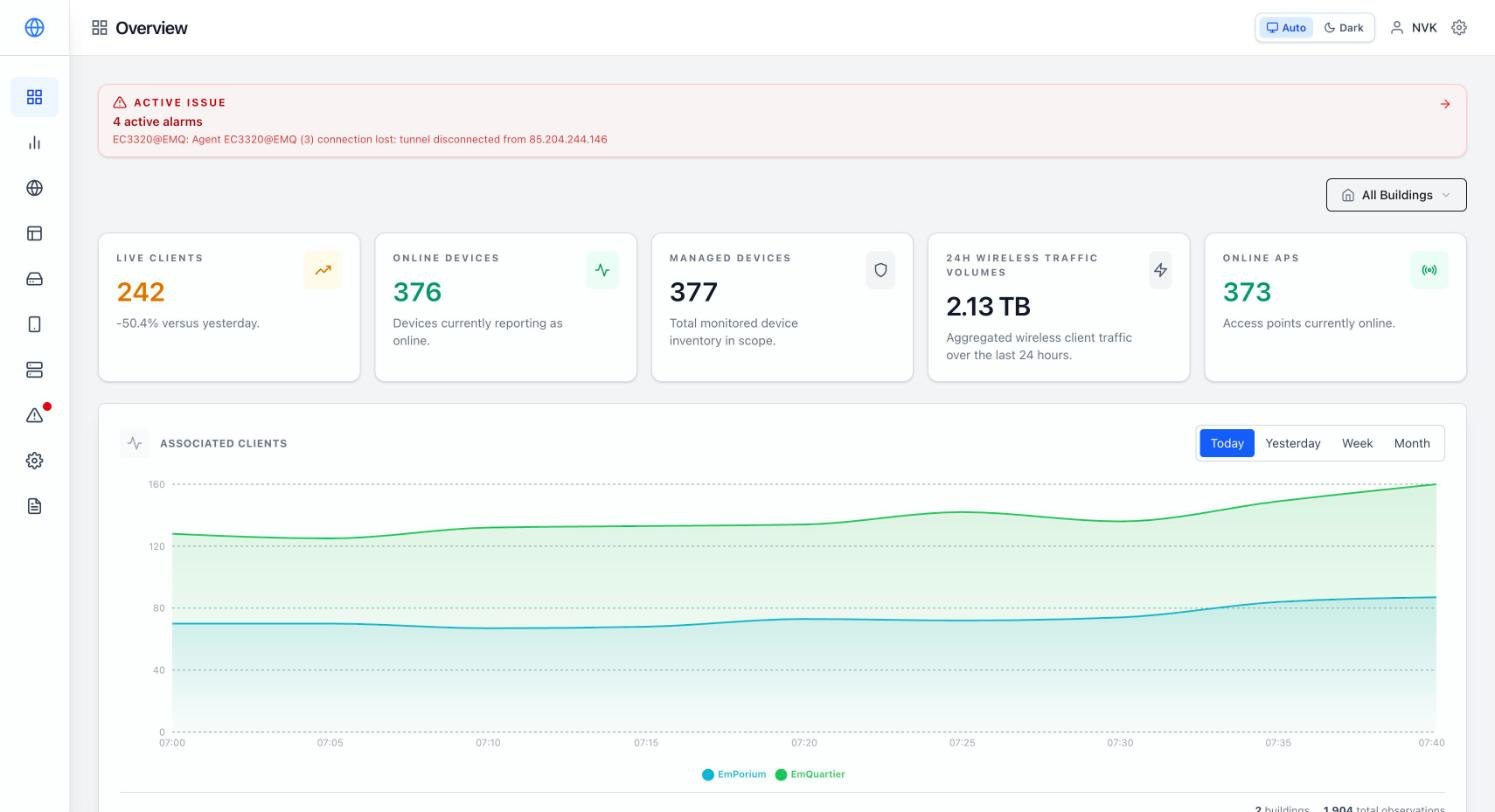
Task: Toggle EmPorium series in chart legend
Action: pyautogui.click(x=734, y=774)
